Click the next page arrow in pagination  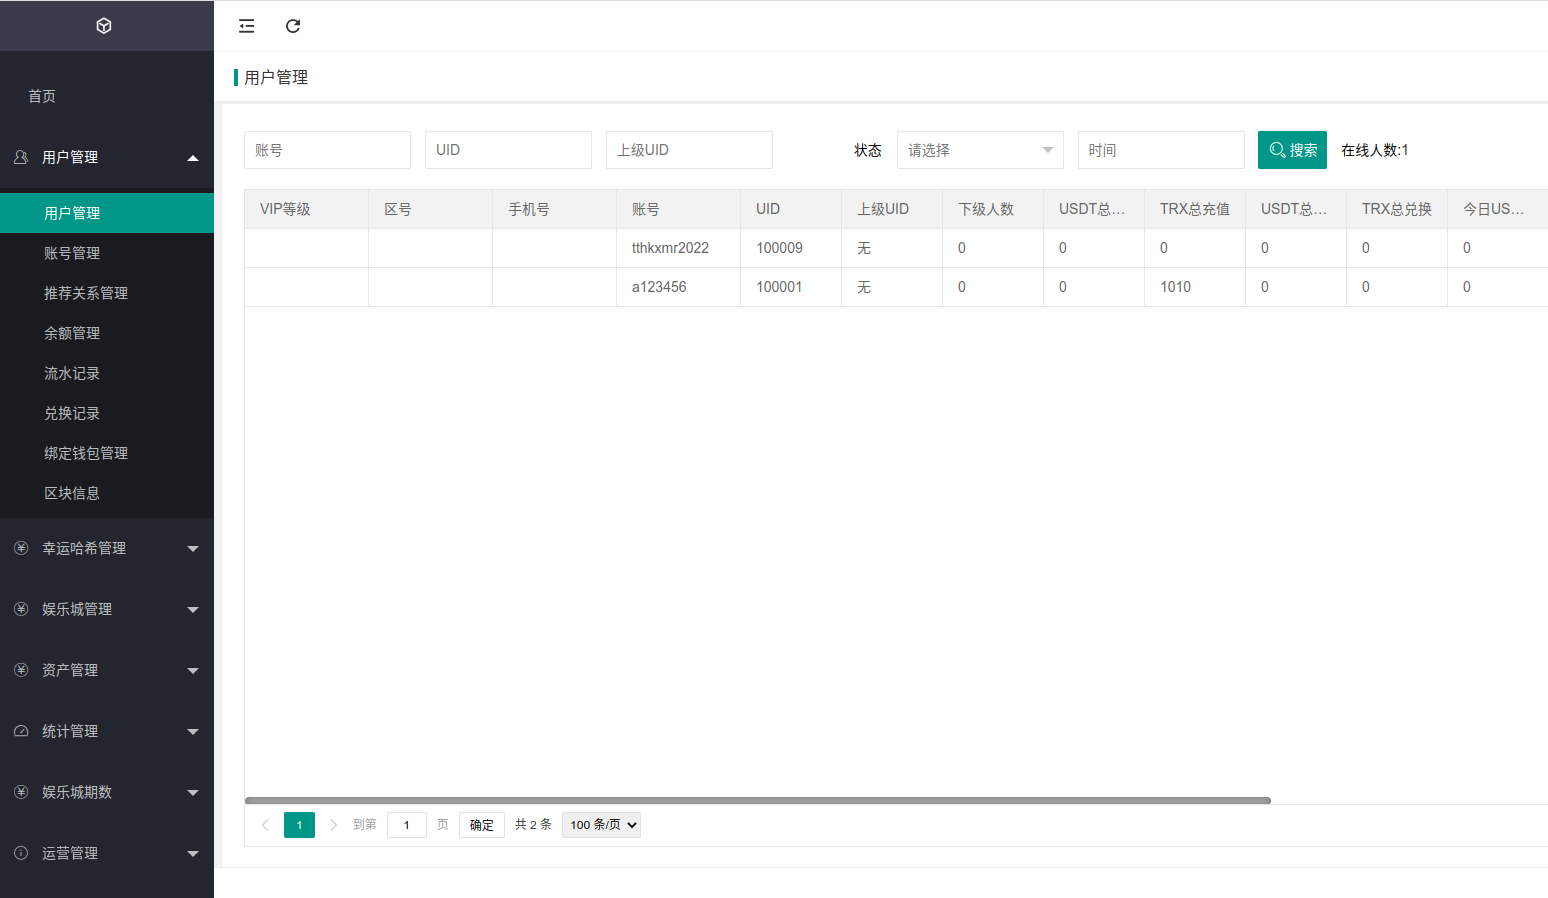[333, 825]
